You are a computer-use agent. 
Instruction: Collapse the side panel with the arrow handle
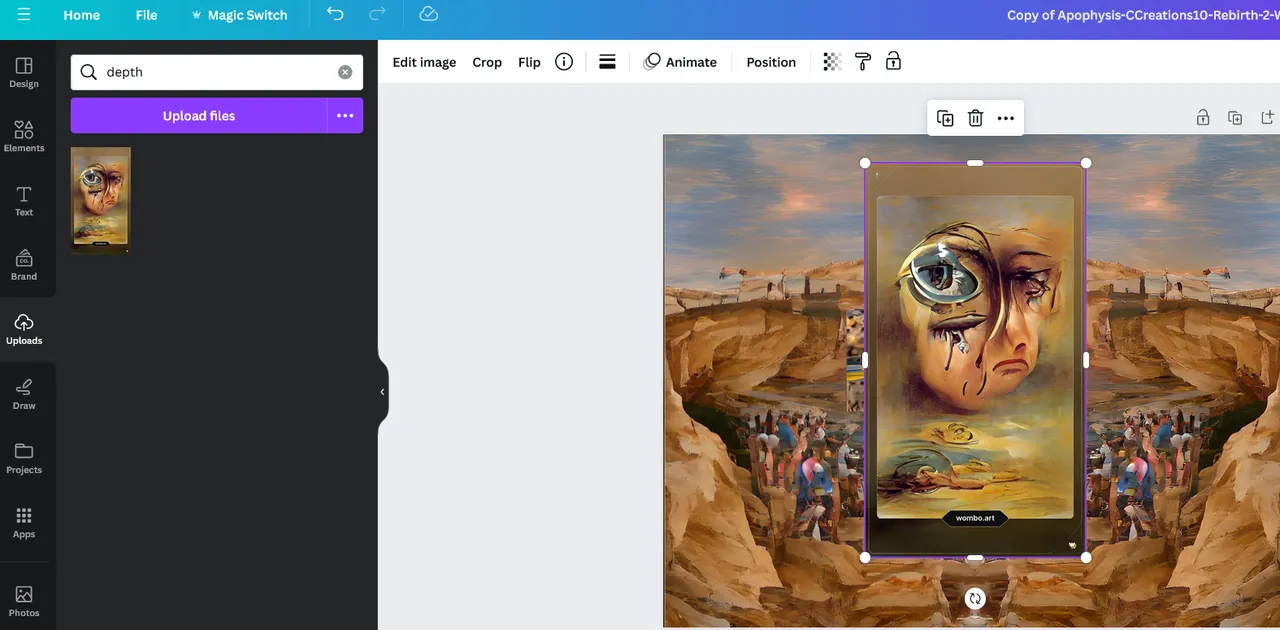(382, 392)
